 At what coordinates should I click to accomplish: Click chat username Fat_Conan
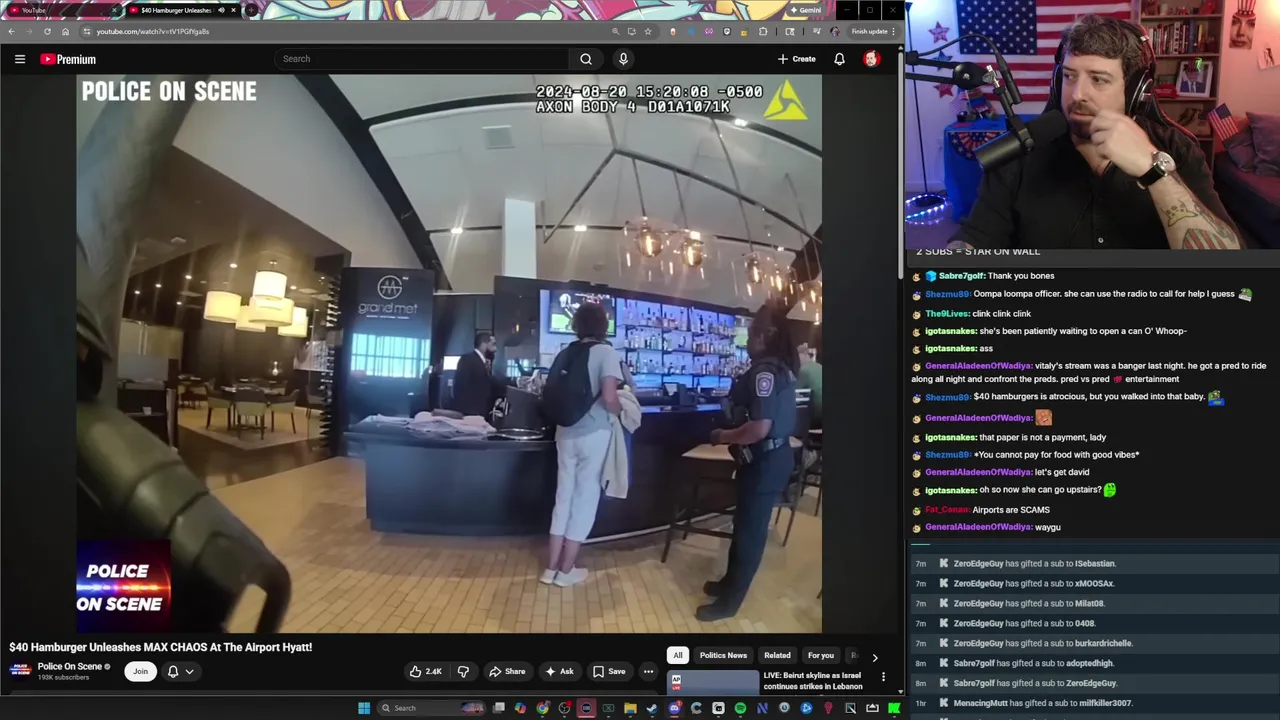pos(947,510)
